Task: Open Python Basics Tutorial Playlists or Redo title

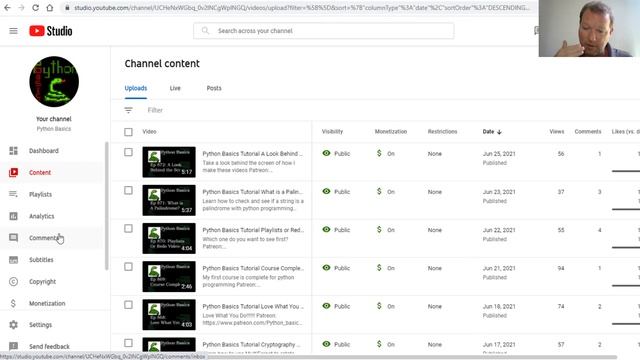Action: (253, 230)
